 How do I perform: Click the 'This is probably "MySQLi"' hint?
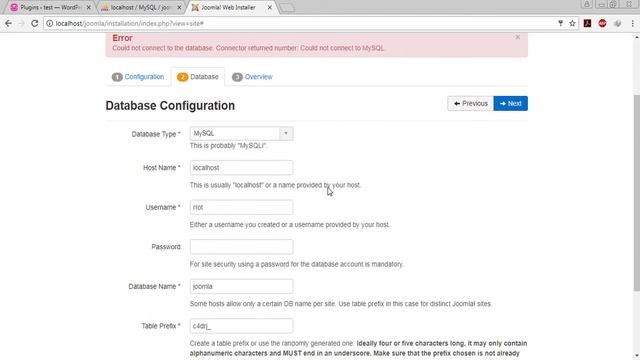tap(229, 146)
